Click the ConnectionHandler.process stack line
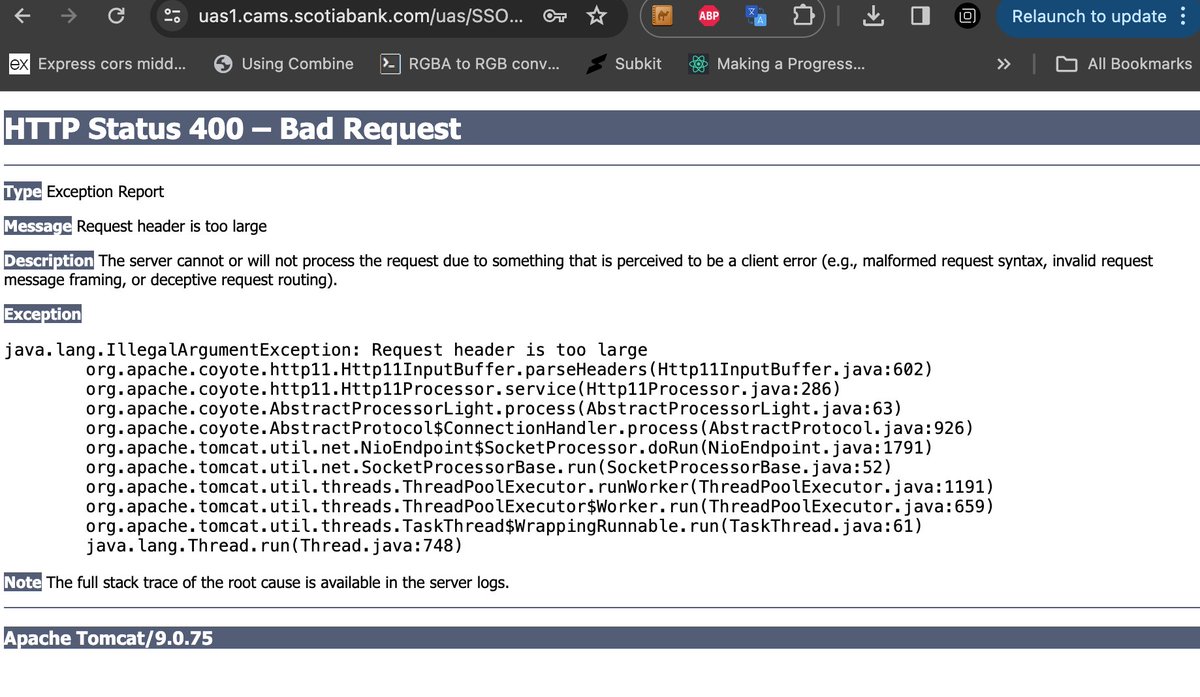Image resolution: width=1200 pixels, height=697 pixels. coord(530,428)
